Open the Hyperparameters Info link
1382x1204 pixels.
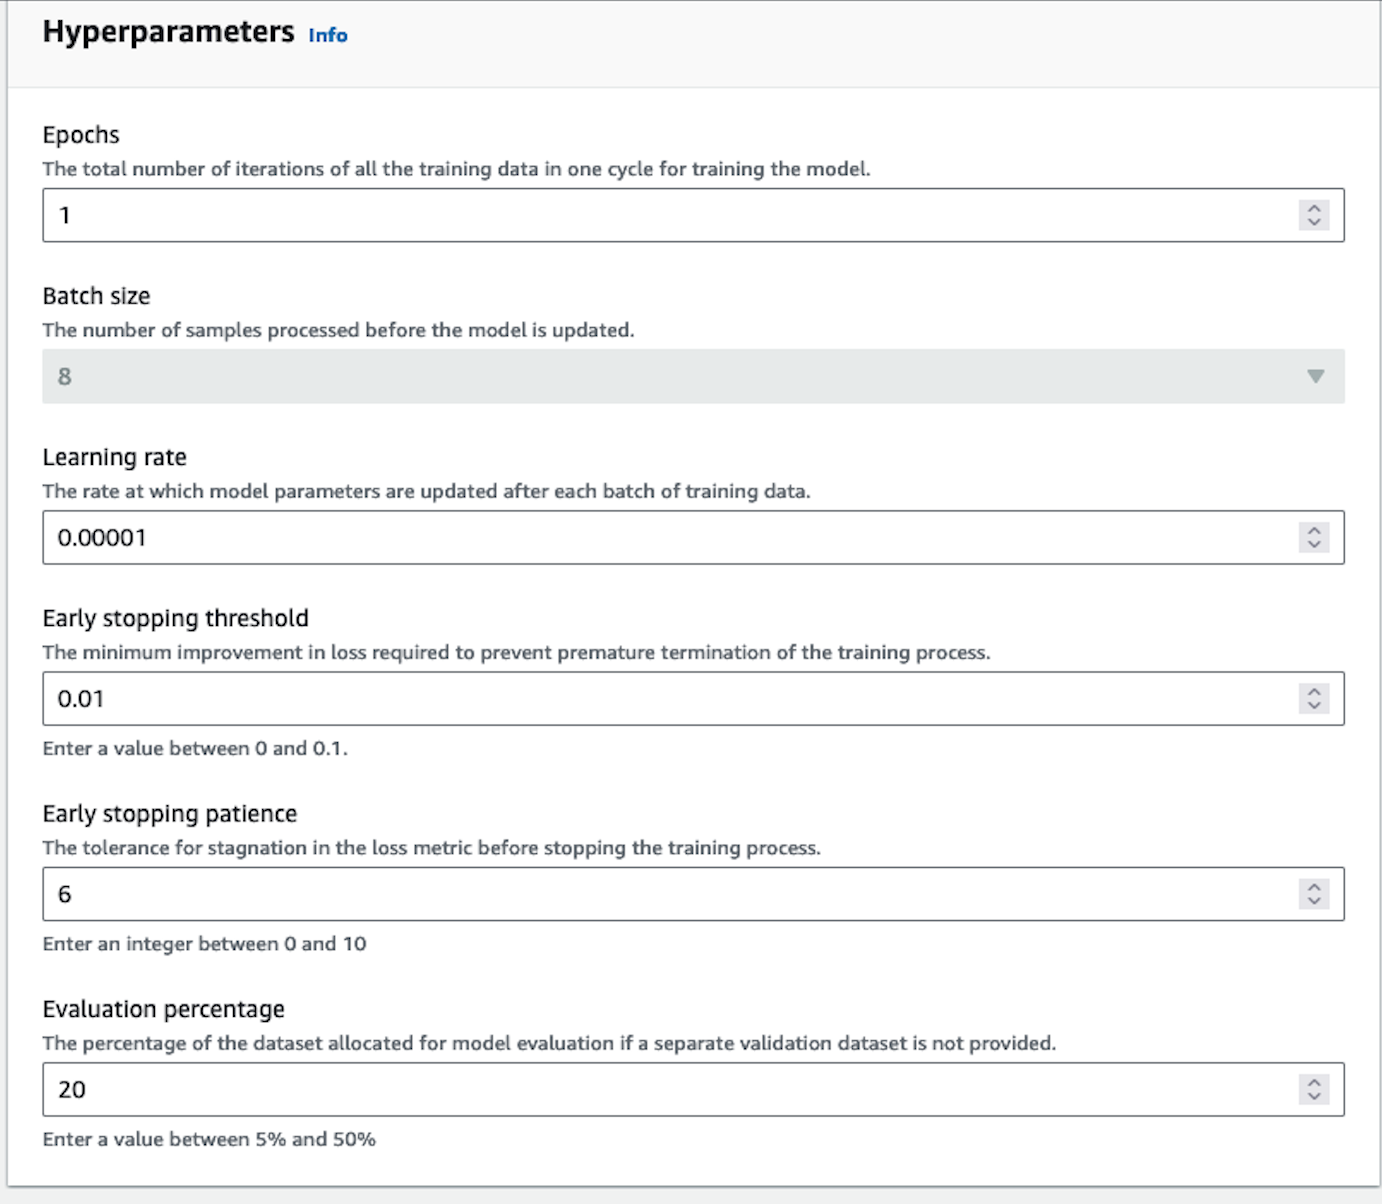pos(328,35)
